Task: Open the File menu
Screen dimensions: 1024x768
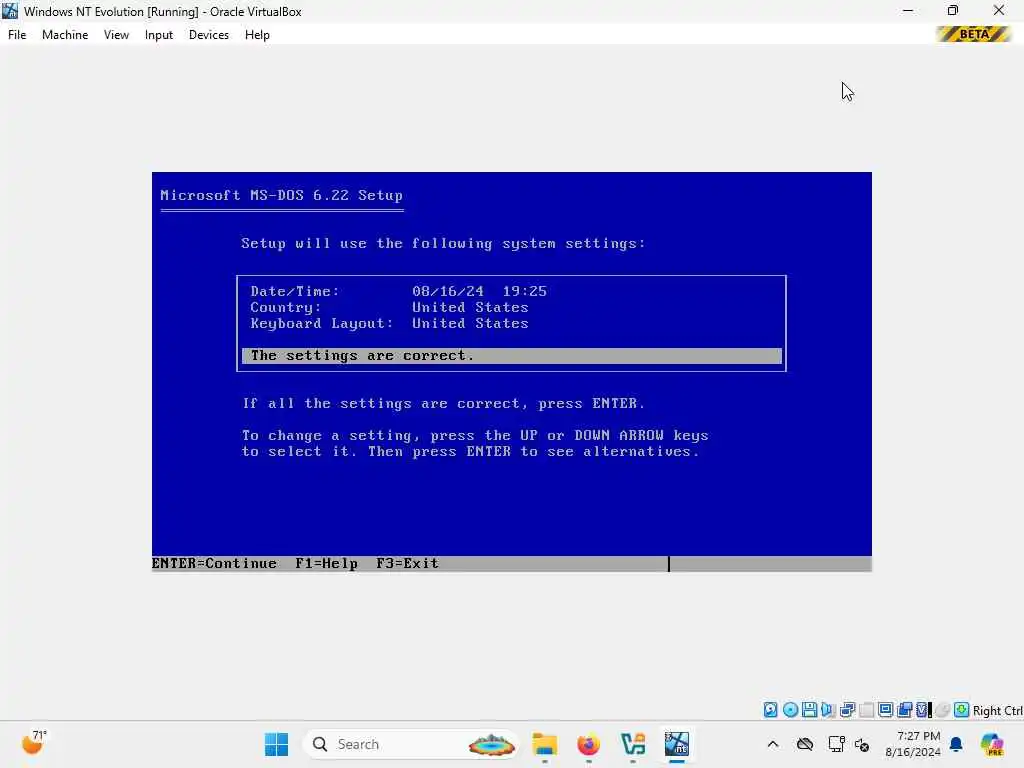Action: point(17,35)
